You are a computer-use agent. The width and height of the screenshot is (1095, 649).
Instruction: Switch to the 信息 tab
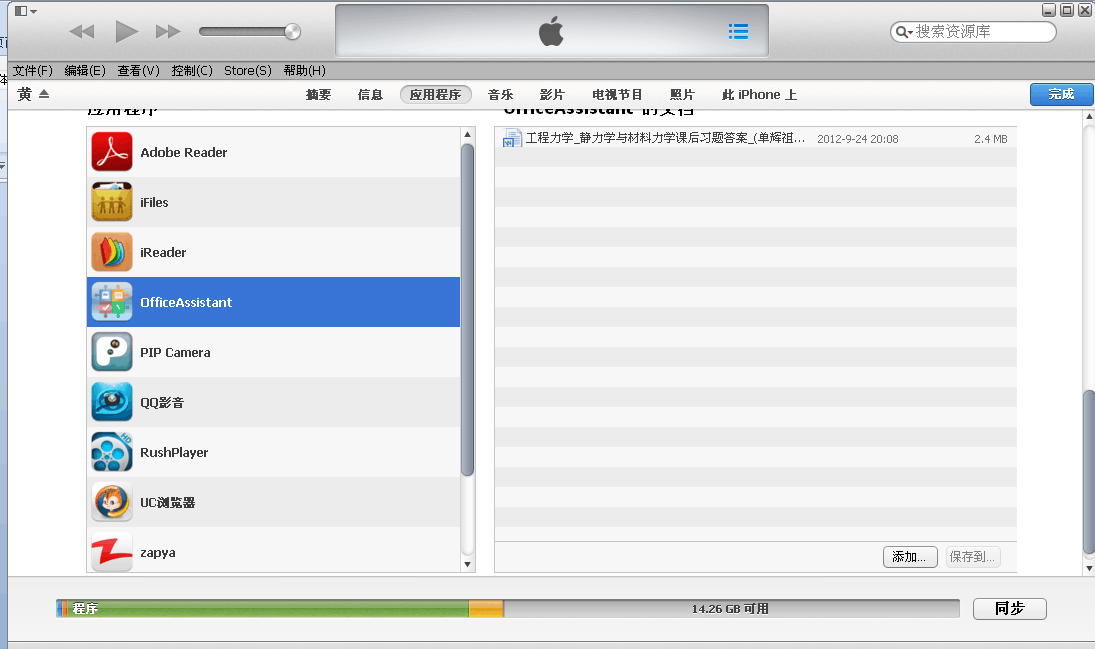(370, 94)
